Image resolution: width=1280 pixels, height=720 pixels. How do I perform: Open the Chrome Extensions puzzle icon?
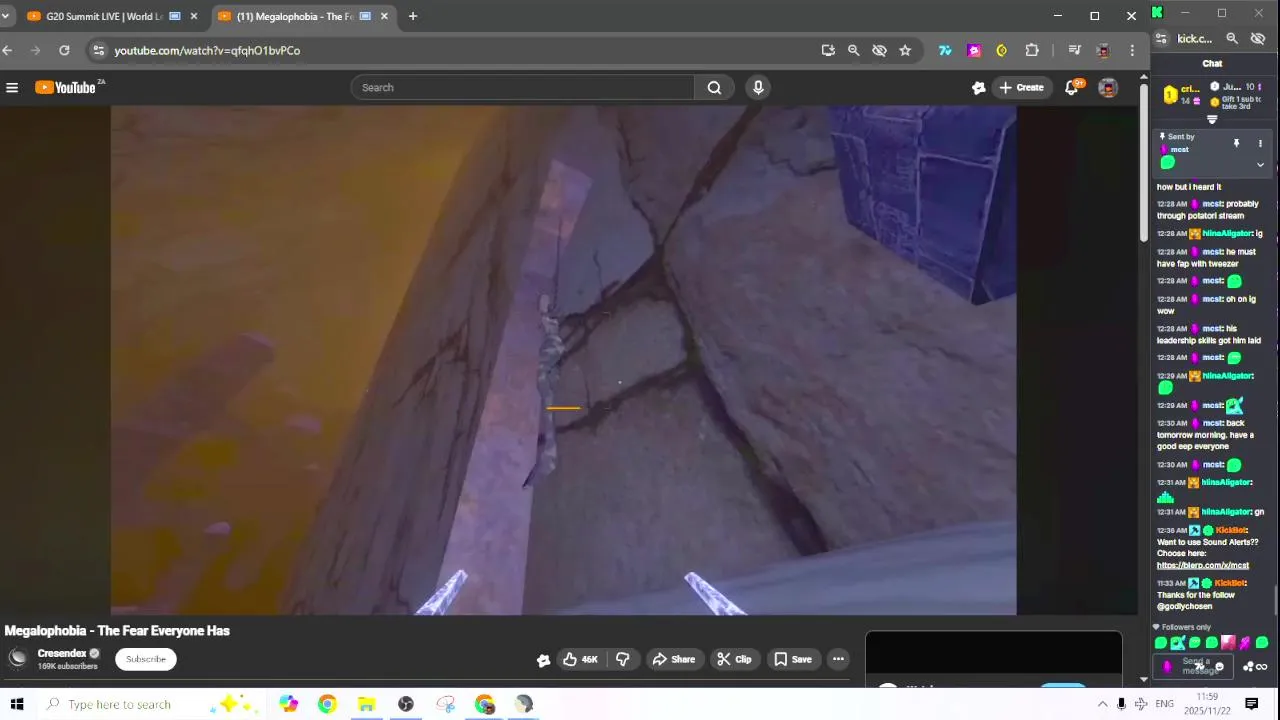(x=1032, y=50)
